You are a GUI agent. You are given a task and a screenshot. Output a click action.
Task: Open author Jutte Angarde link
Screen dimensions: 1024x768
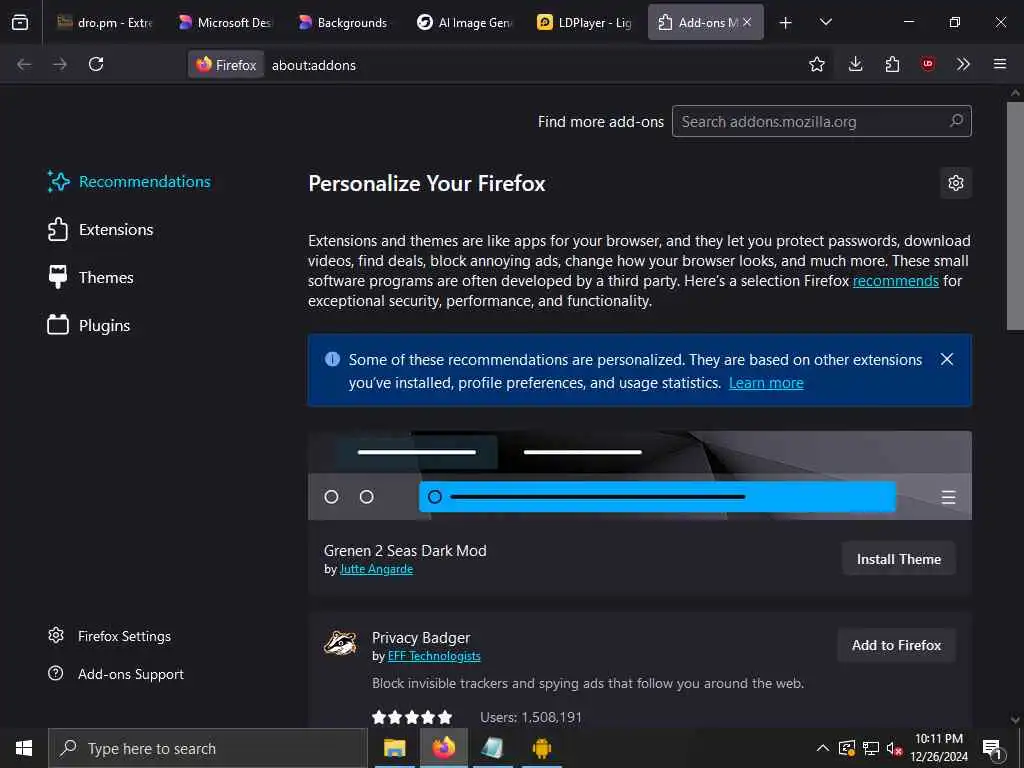376,569
